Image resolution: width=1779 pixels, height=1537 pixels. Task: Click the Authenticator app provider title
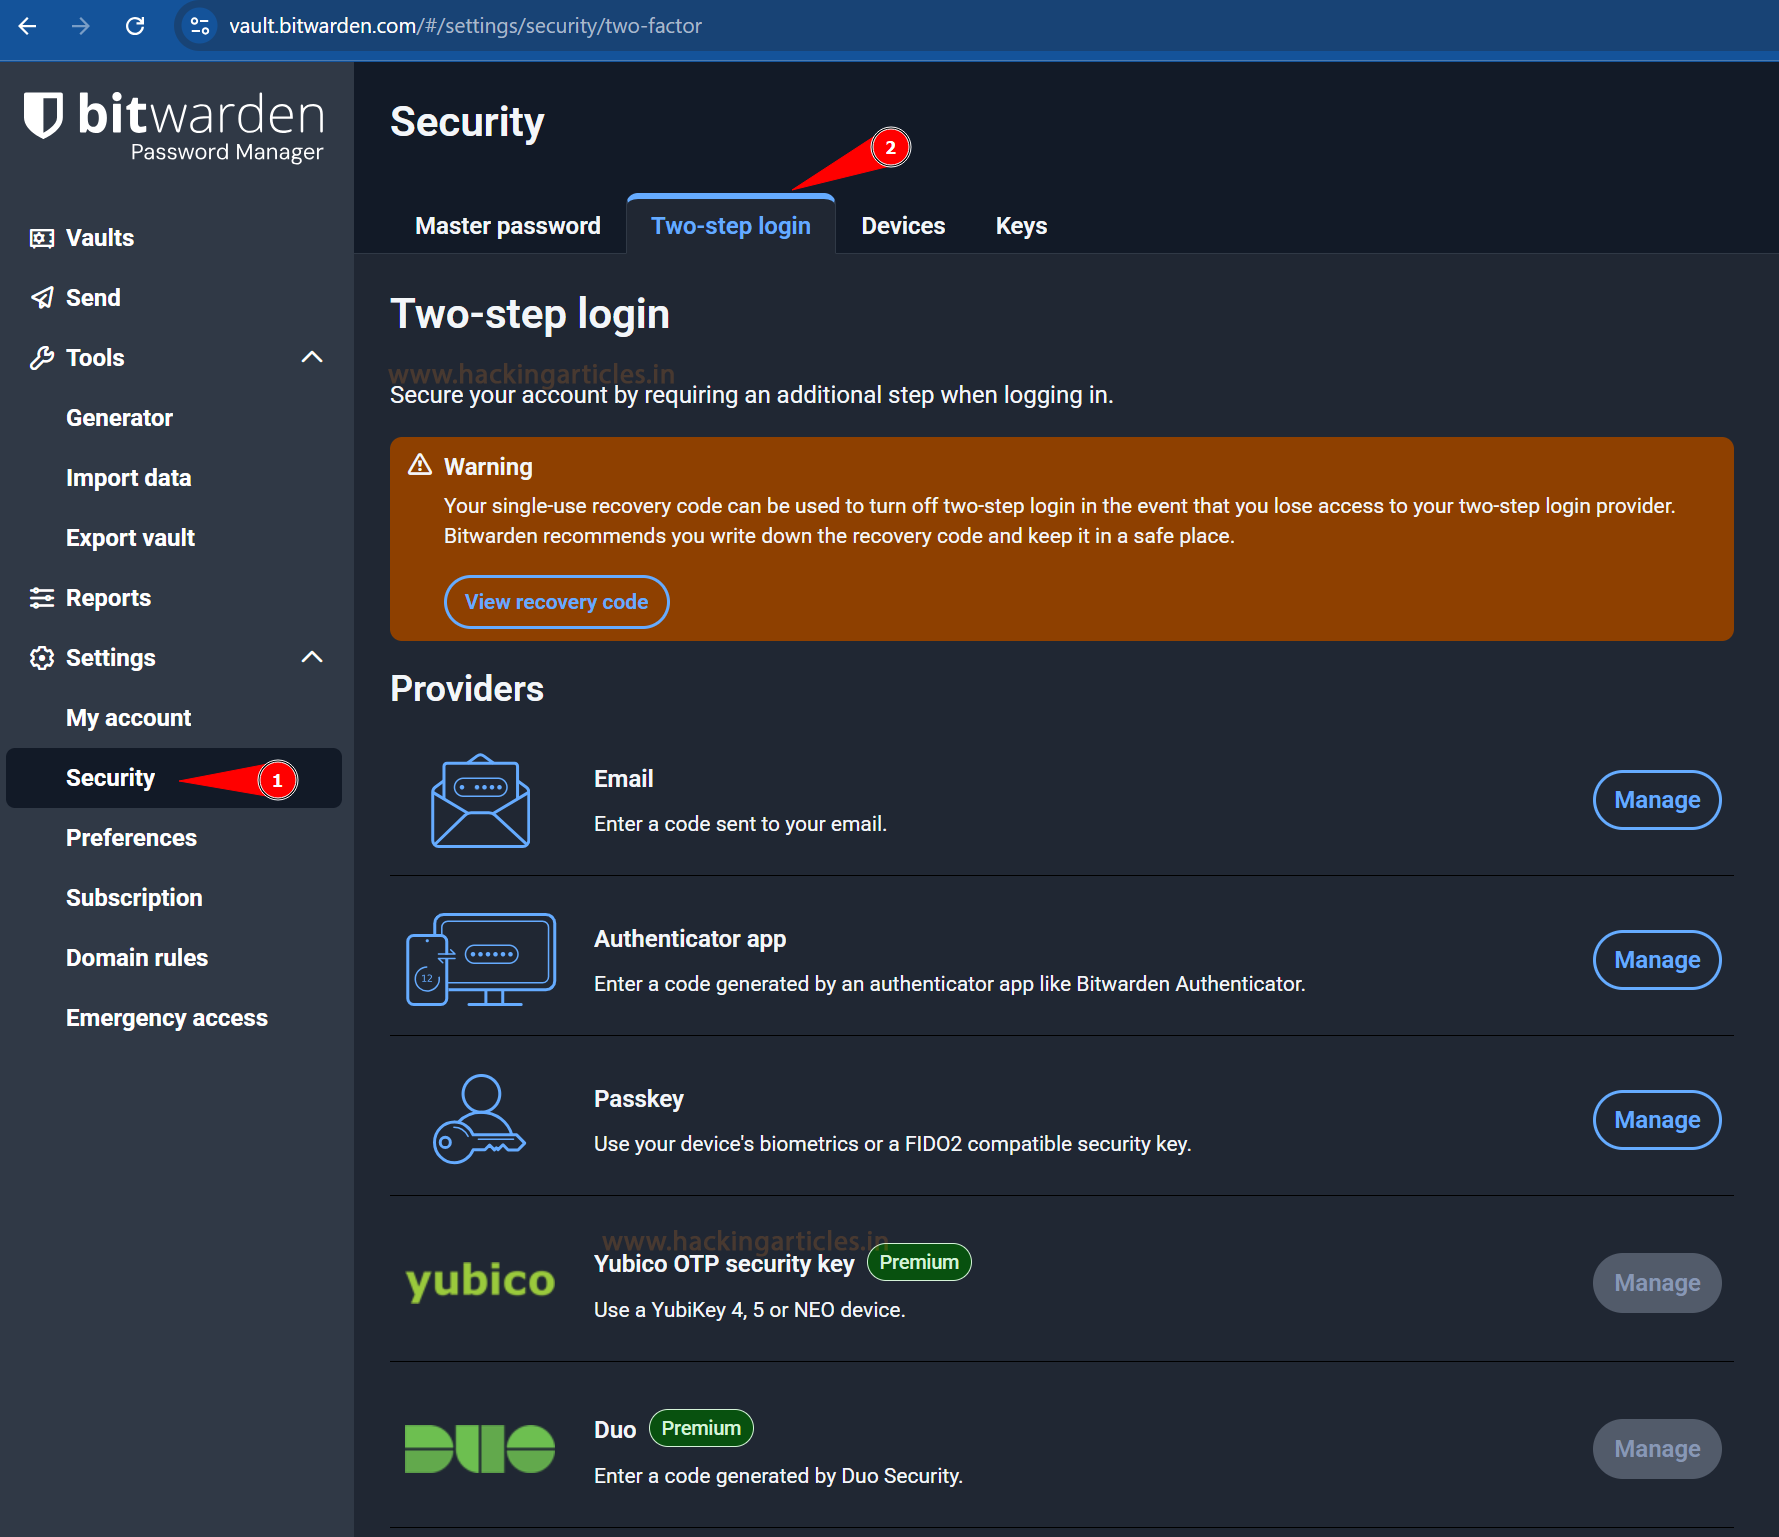coord(690,939)
